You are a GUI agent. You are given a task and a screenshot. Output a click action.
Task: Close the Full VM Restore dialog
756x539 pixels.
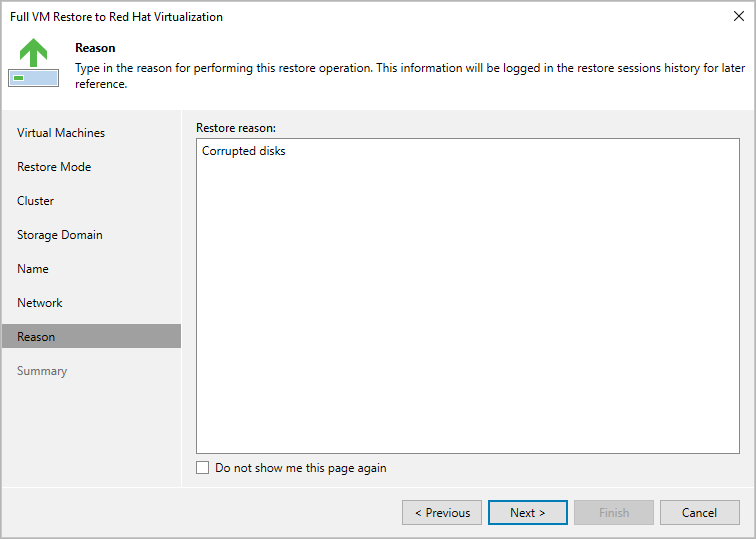(x=738, y=16)
